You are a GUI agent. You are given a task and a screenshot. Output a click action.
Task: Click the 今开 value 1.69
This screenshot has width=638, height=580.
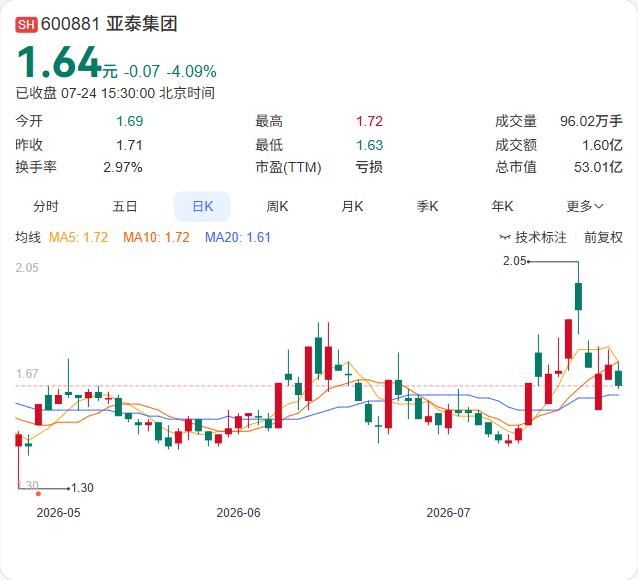129,121
